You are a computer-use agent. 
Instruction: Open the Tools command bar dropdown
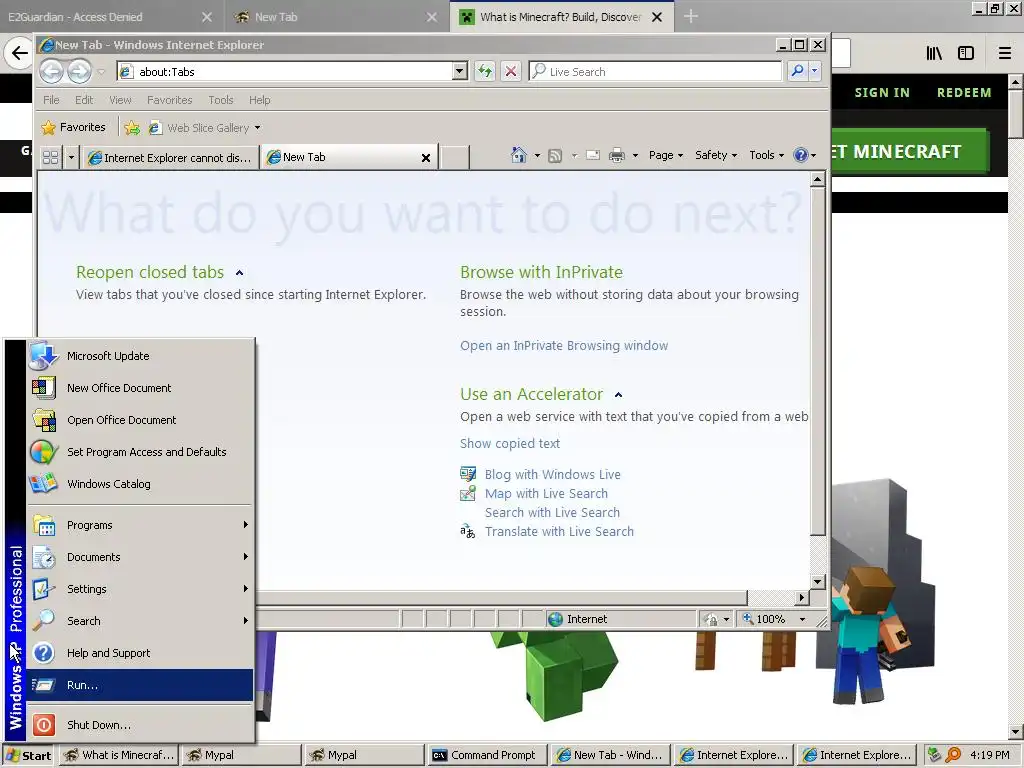[766, 155]
